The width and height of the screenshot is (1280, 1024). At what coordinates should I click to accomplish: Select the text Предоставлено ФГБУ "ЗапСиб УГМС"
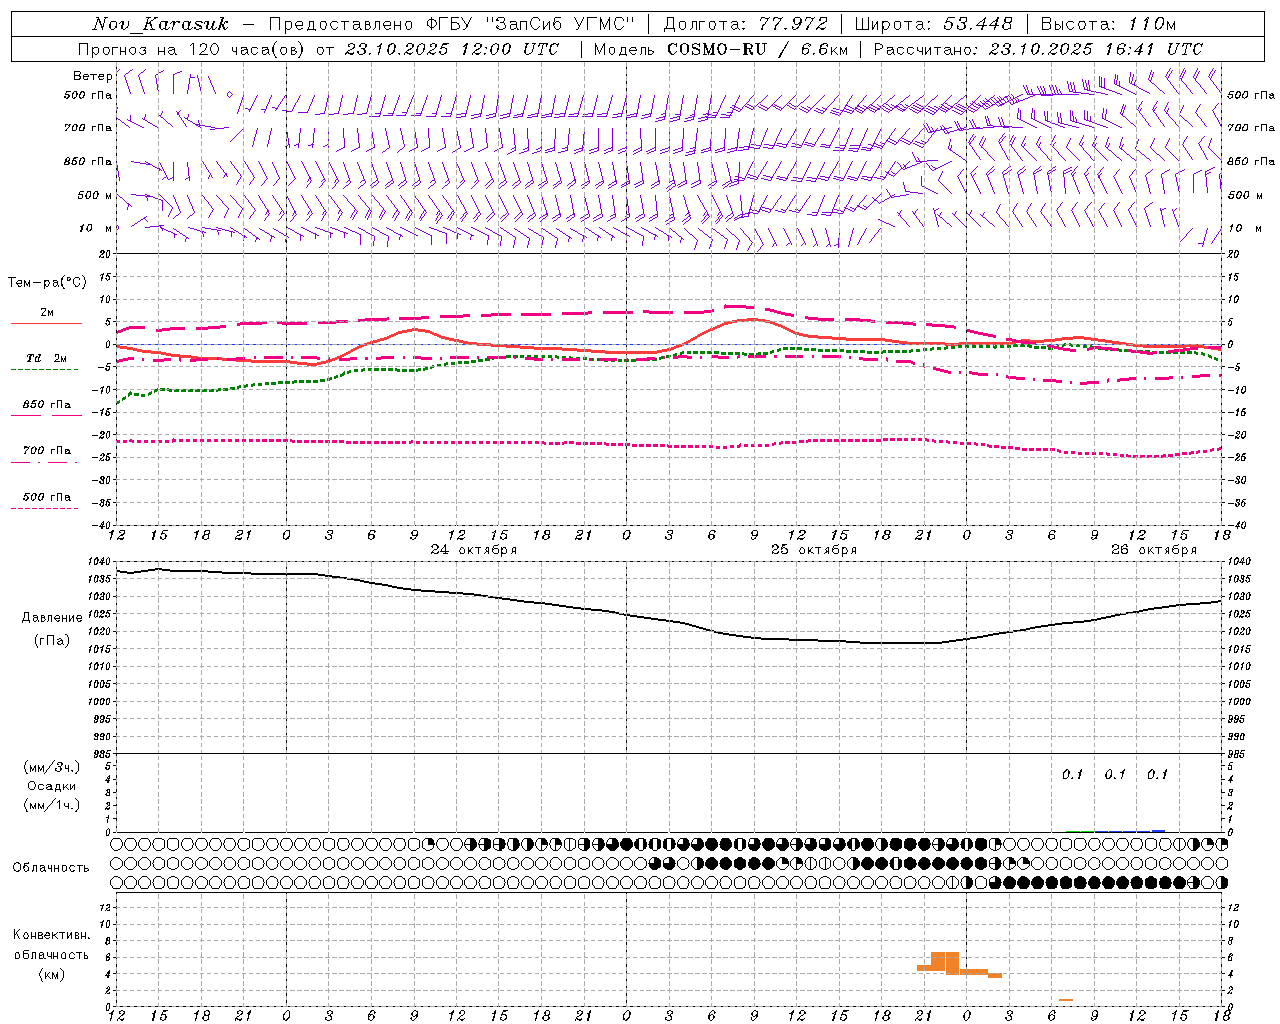(x=452, y=23)
